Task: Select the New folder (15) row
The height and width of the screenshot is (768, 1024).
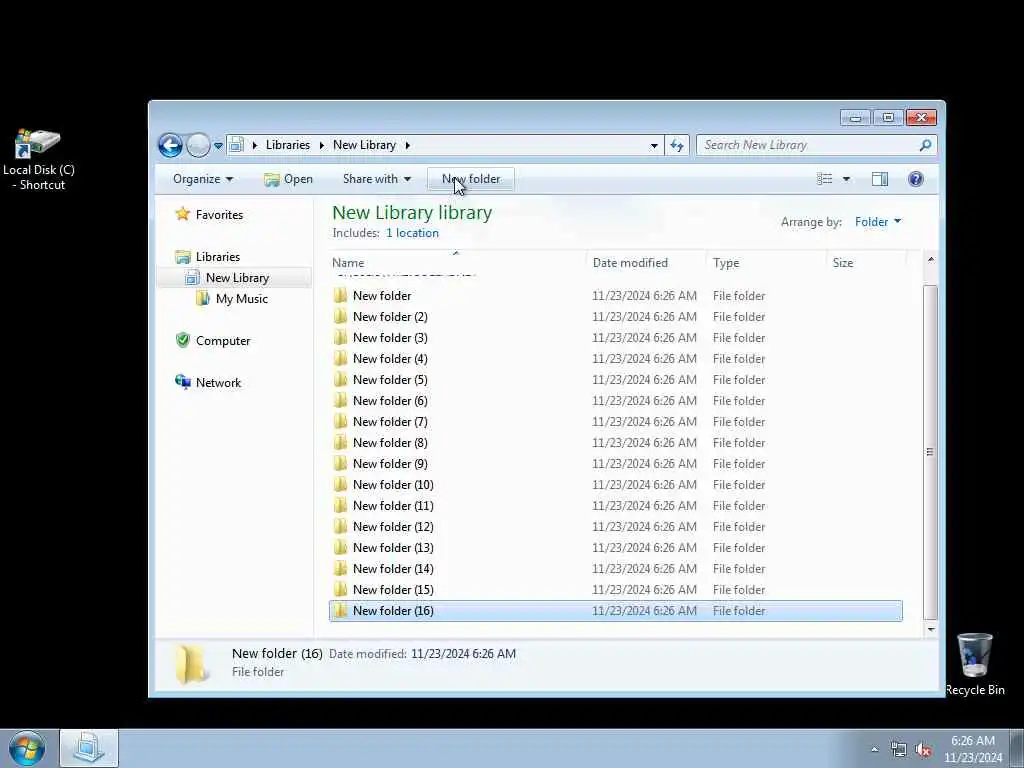Action: 616,589
